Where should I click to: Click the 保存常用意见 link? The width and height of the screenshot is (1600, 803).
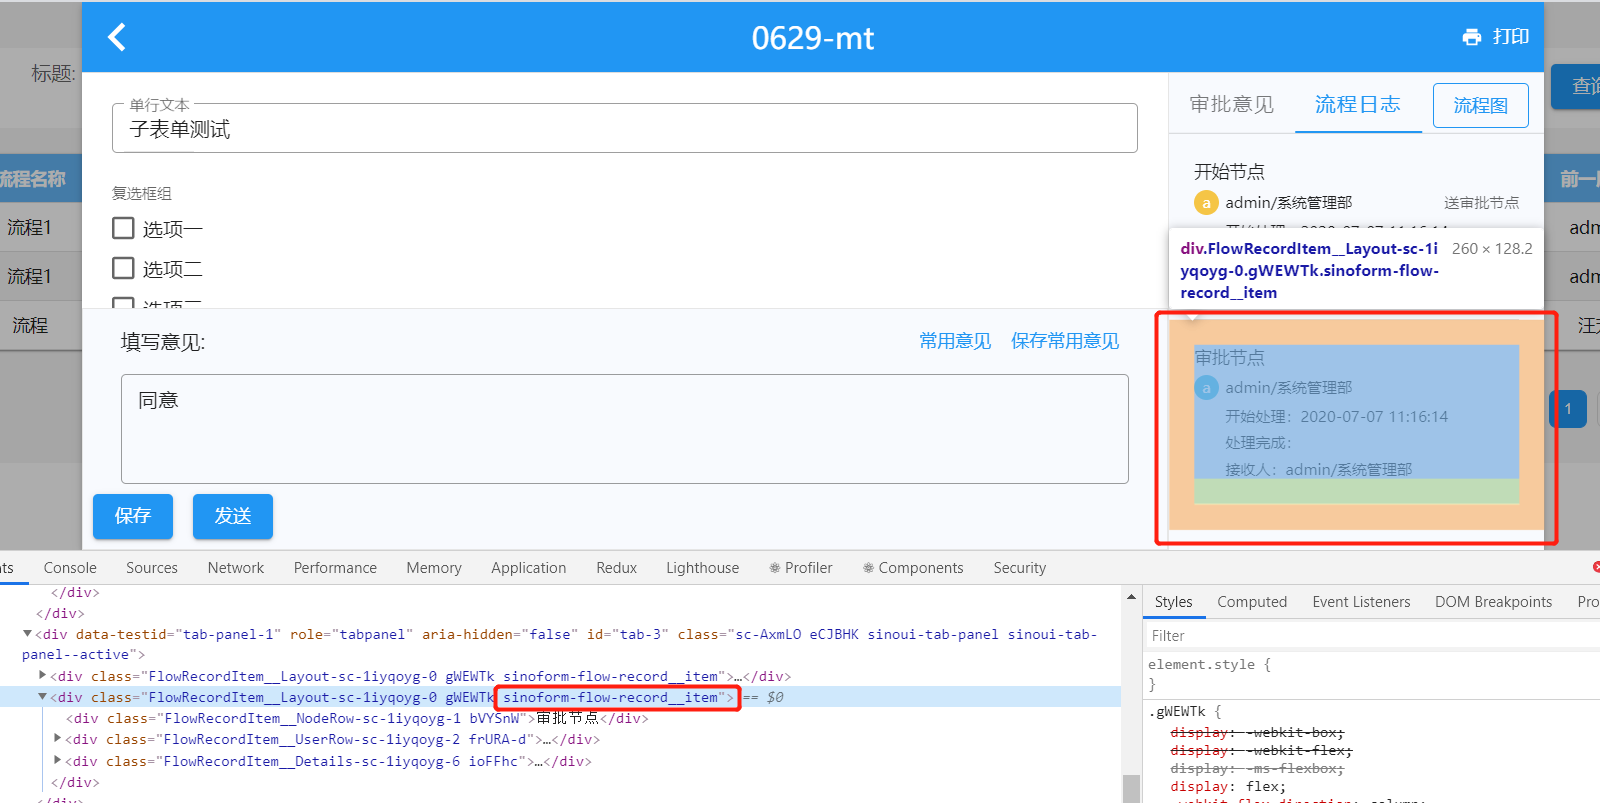tap(1065, 341)
